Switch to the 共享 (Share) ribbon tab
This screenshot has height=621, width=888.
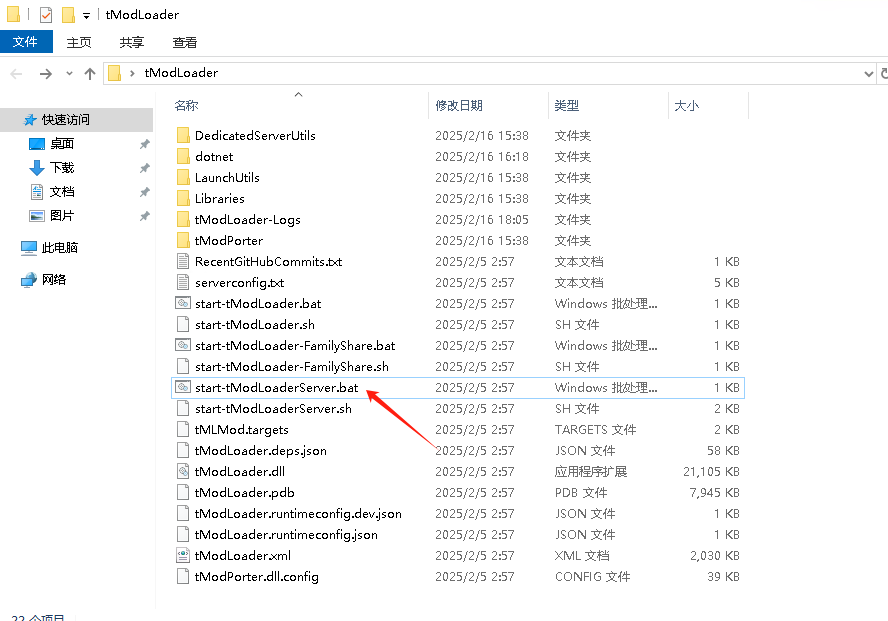coord(132,42)
